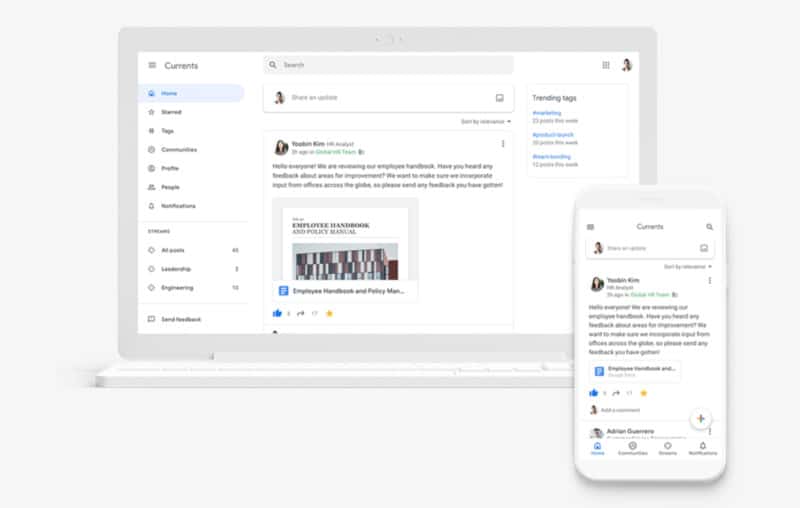
Task: Switch to Communities tab on phone
Action: click(633, 448)
